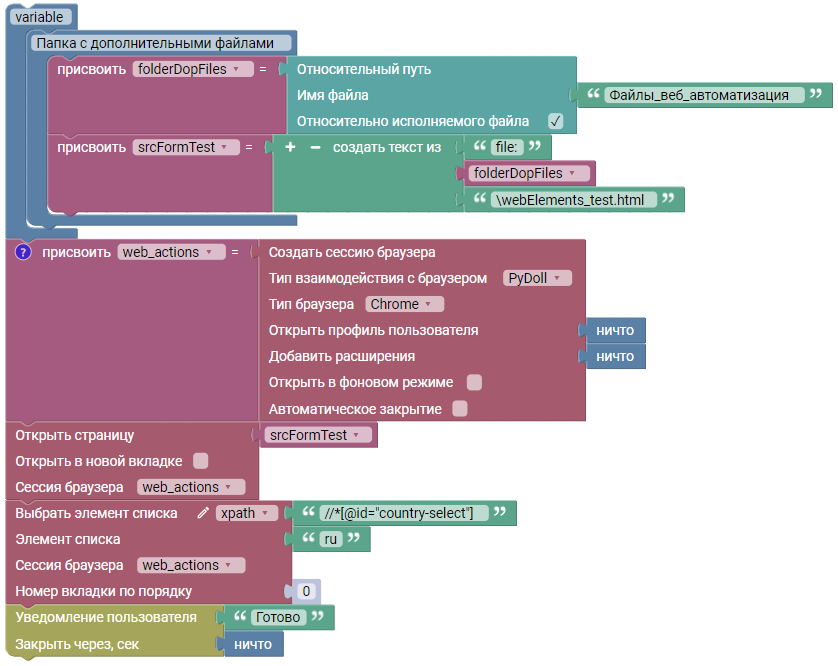The width and height of the screenshot is (838, 666).
Task: Open web_actions dropdown in the "присвоить" block
Action: coord(172,252)
